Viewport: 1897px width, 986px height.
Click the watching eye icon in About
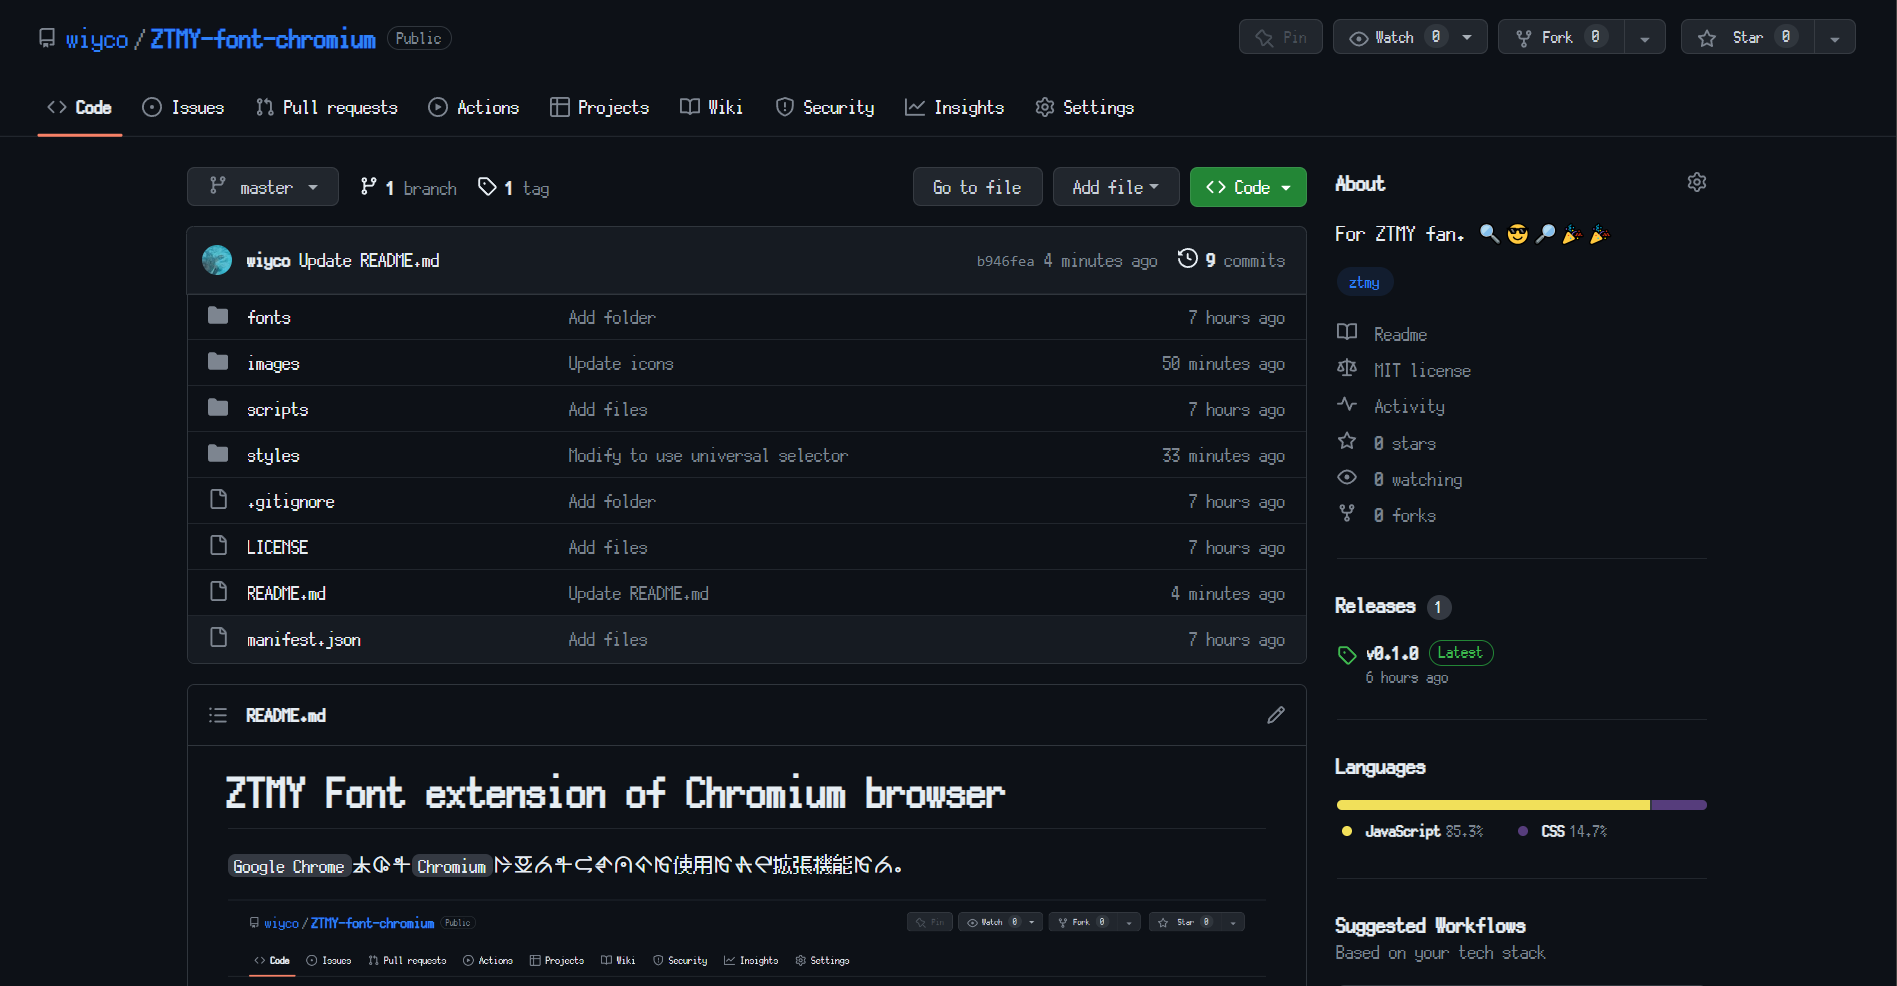tap(1347, 477)
